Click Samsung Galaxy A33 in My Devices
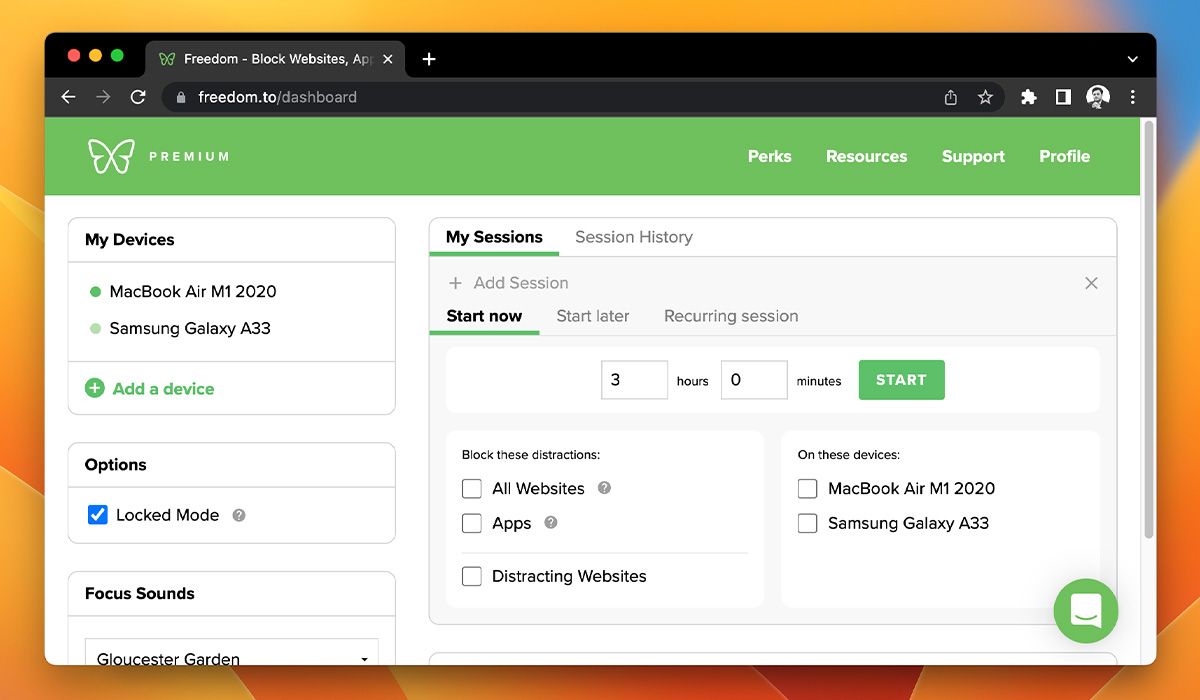 click(x=190, y=328)
